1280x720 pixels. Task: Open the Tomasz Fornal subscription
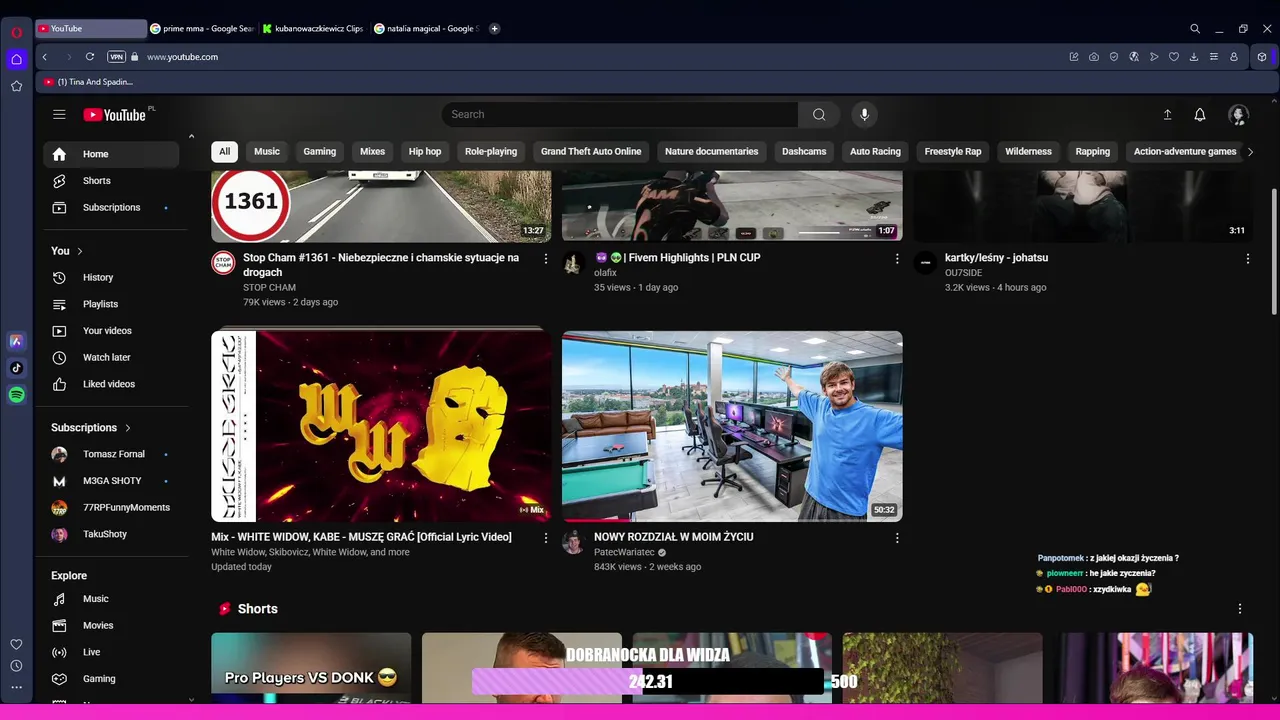click(111, 454)
